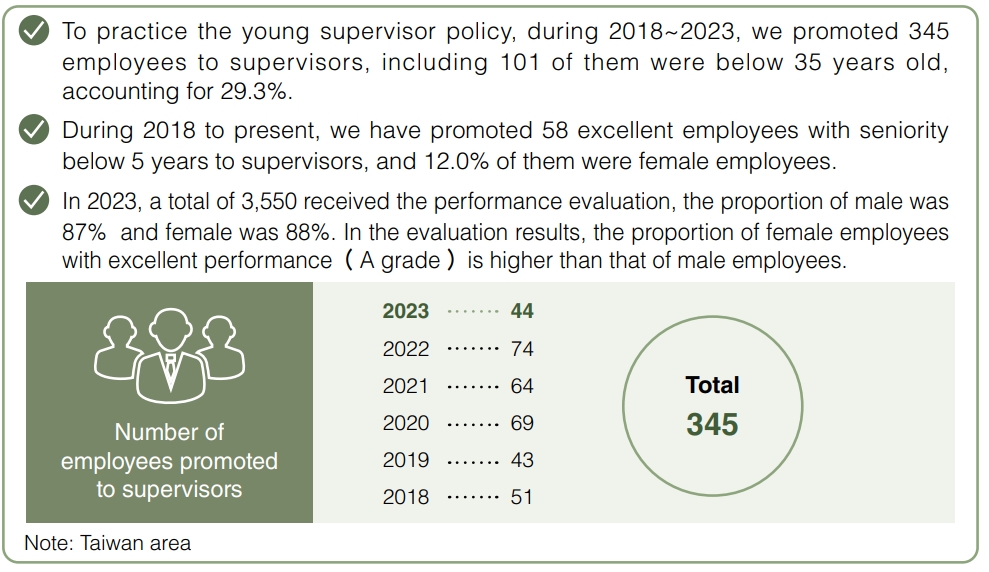
Task: Select the bold 2023 year label
Action: pos(405,311)
